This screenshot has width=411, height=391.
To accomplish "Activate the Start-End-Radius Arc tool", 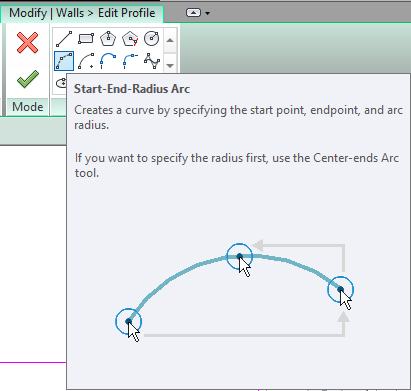I will pyautogui.click(x=64, y=61).
